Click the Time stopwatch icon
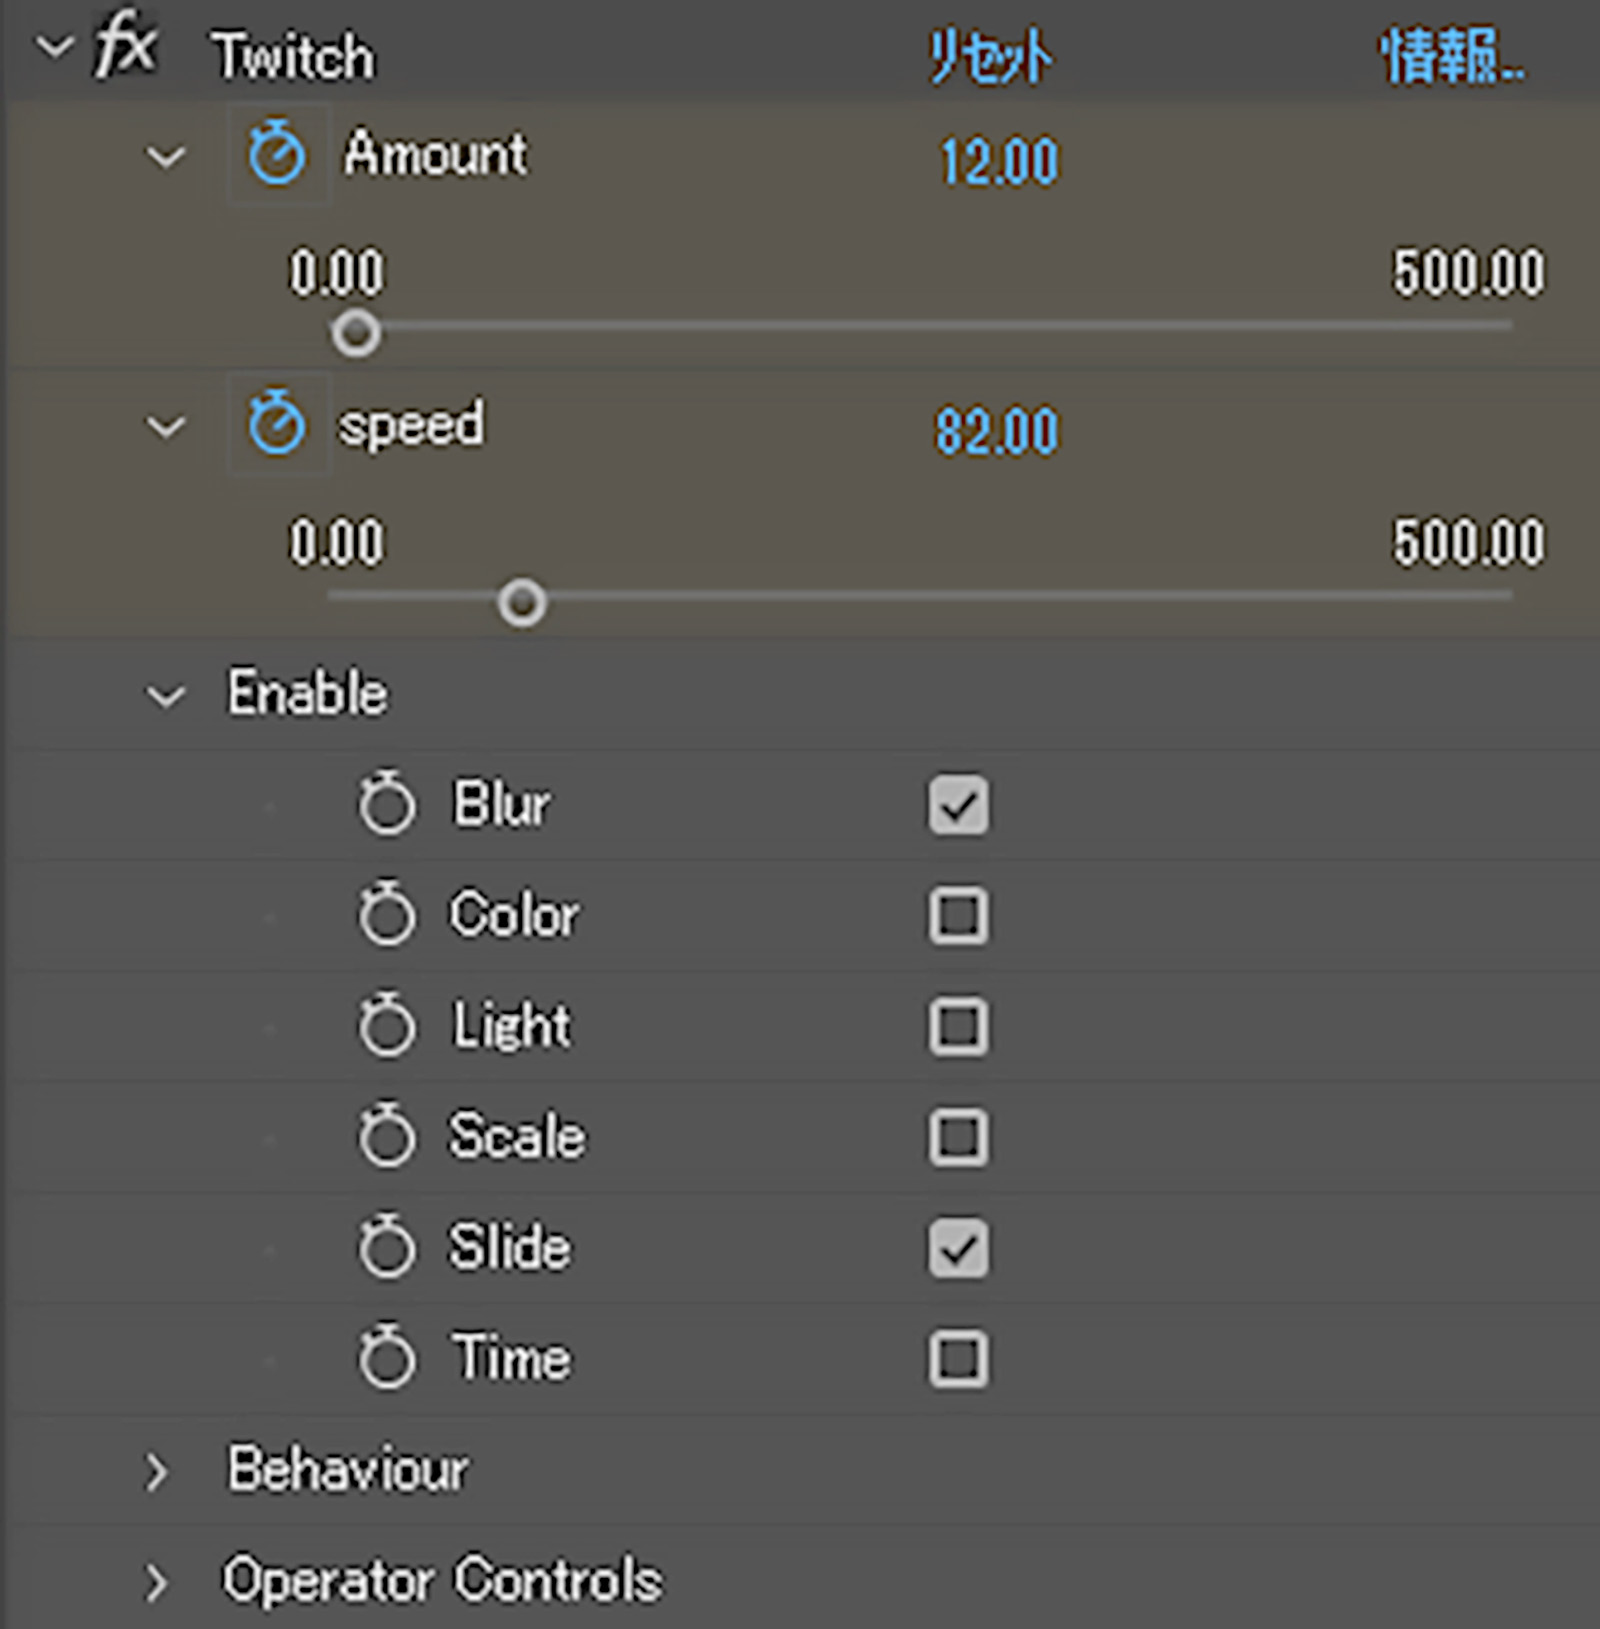Screen dimensions: 1600x1629 (386, 1358)
